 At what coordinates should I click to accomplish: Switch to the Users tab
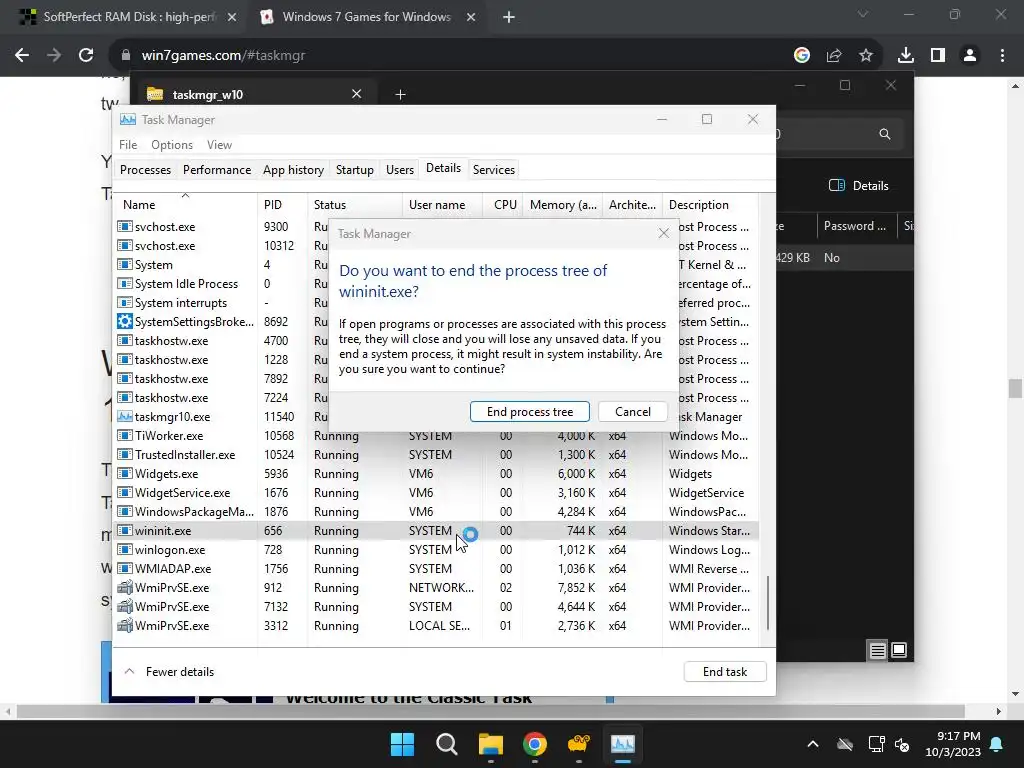point(400,169)
